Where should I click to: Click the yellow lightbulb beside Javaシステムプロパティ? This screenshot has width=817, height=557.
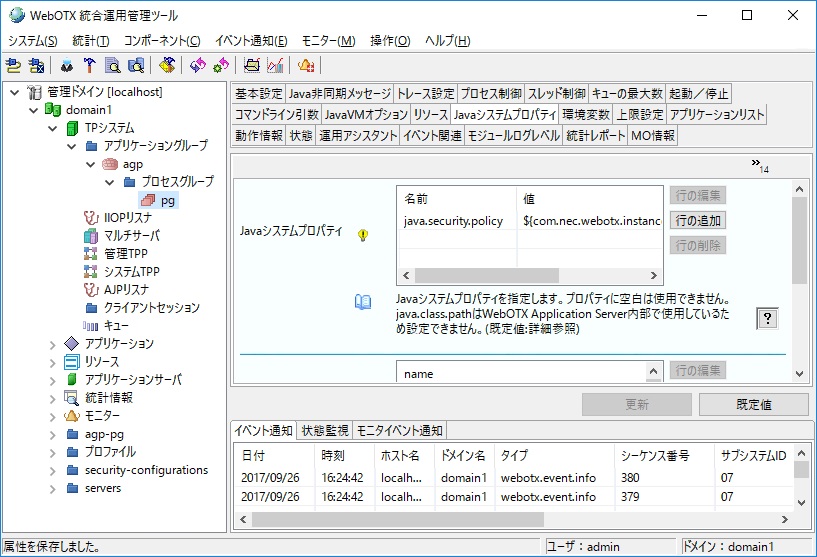click(363, 235)
